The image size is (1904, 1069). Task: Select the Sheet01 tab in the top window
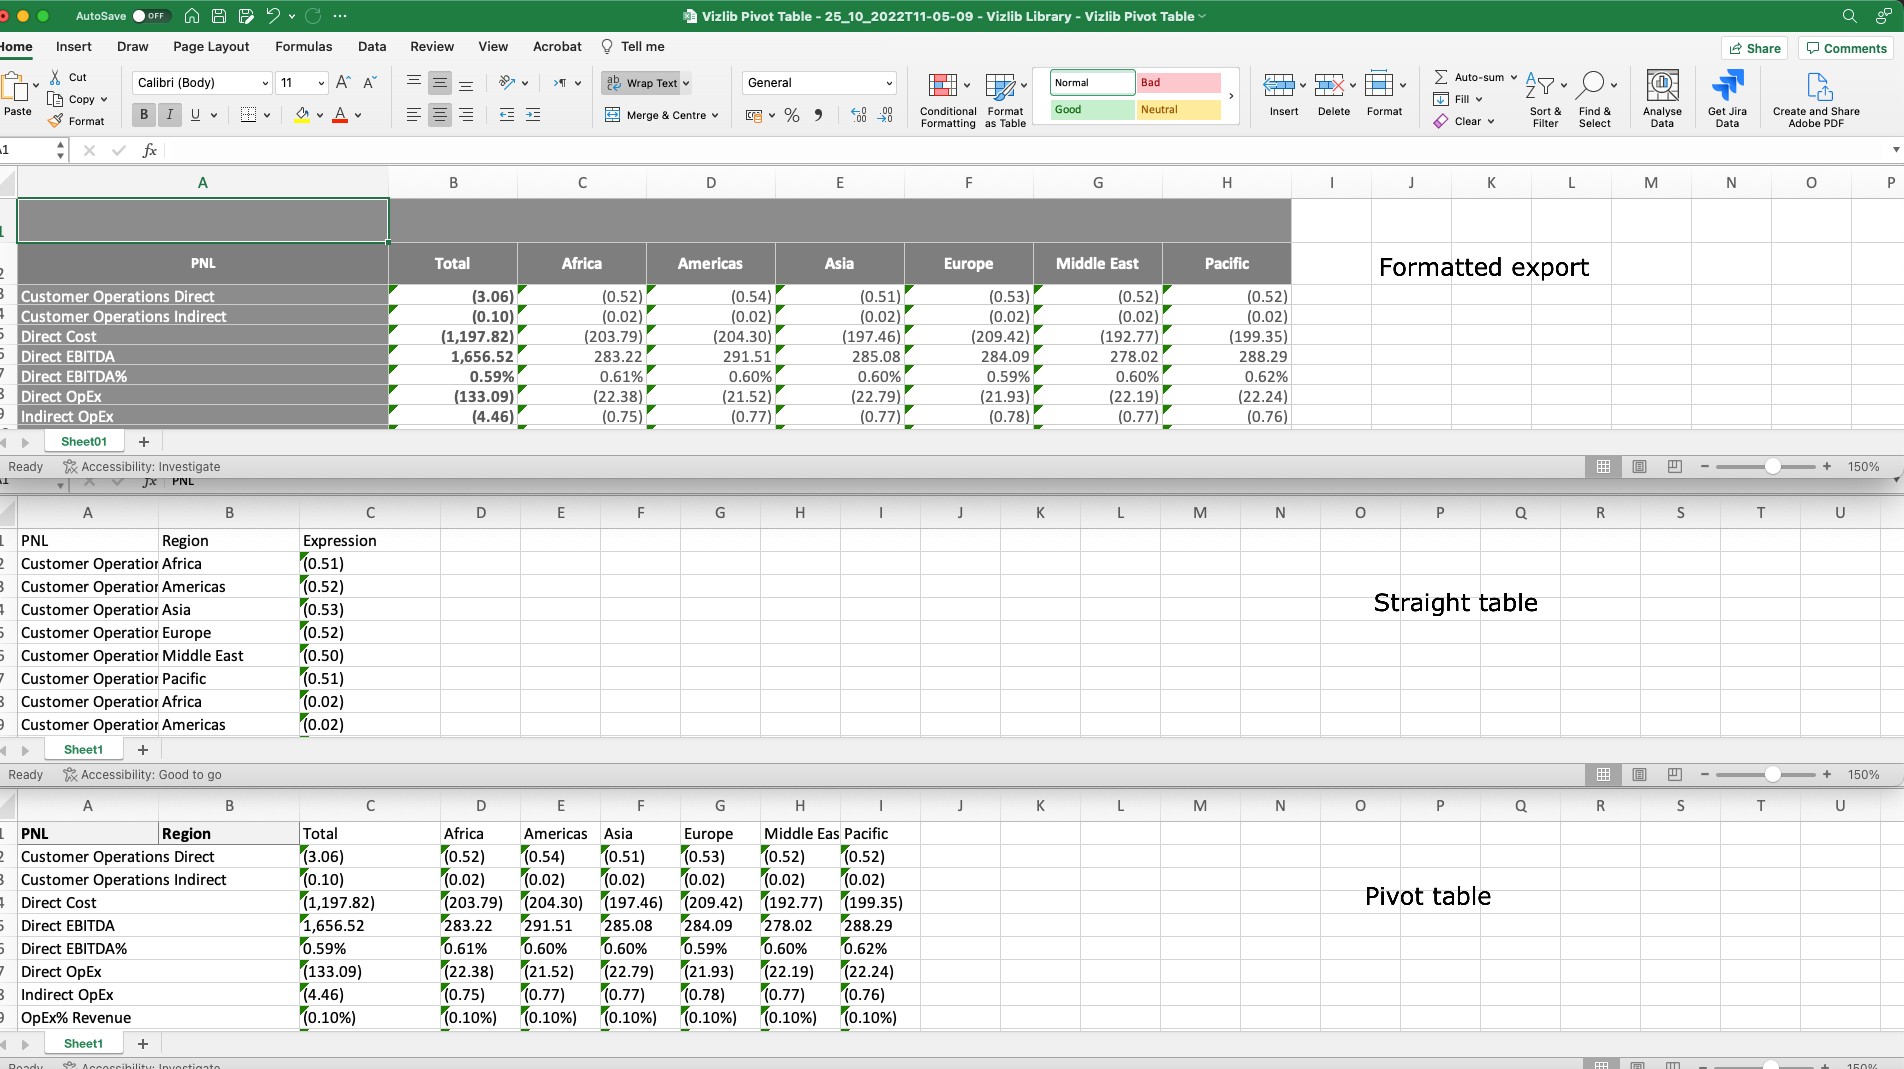point(84,441)
